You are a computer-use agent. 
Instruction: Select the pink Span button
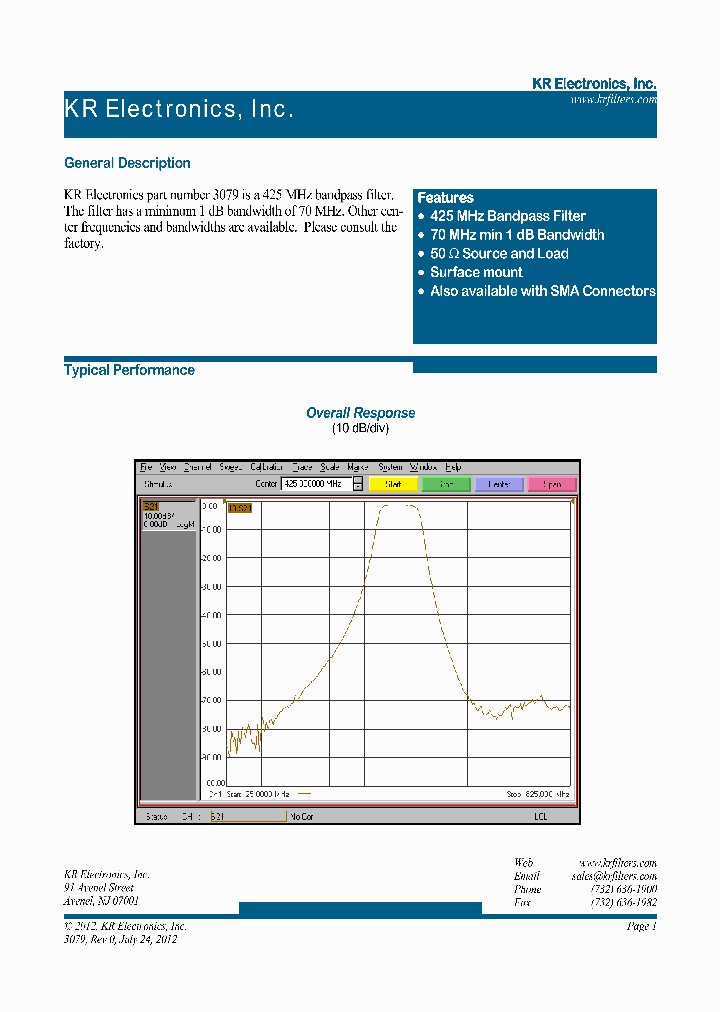(551, 484)
